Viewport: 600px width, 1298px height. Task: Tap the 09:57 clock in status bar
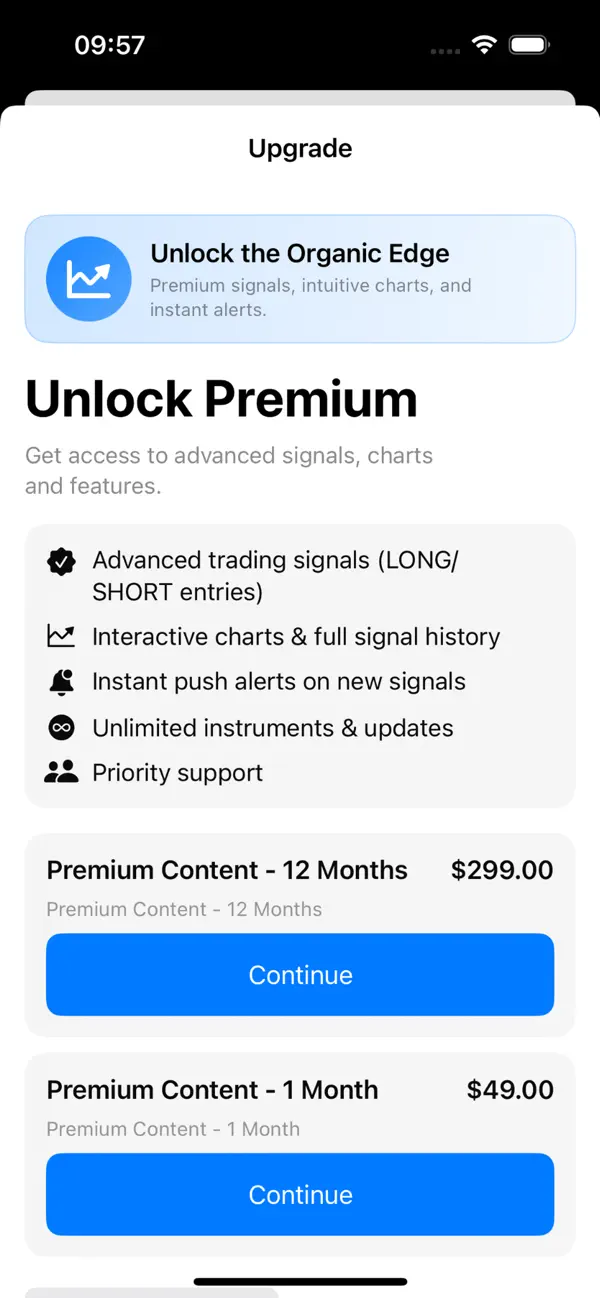coord(109,45)
